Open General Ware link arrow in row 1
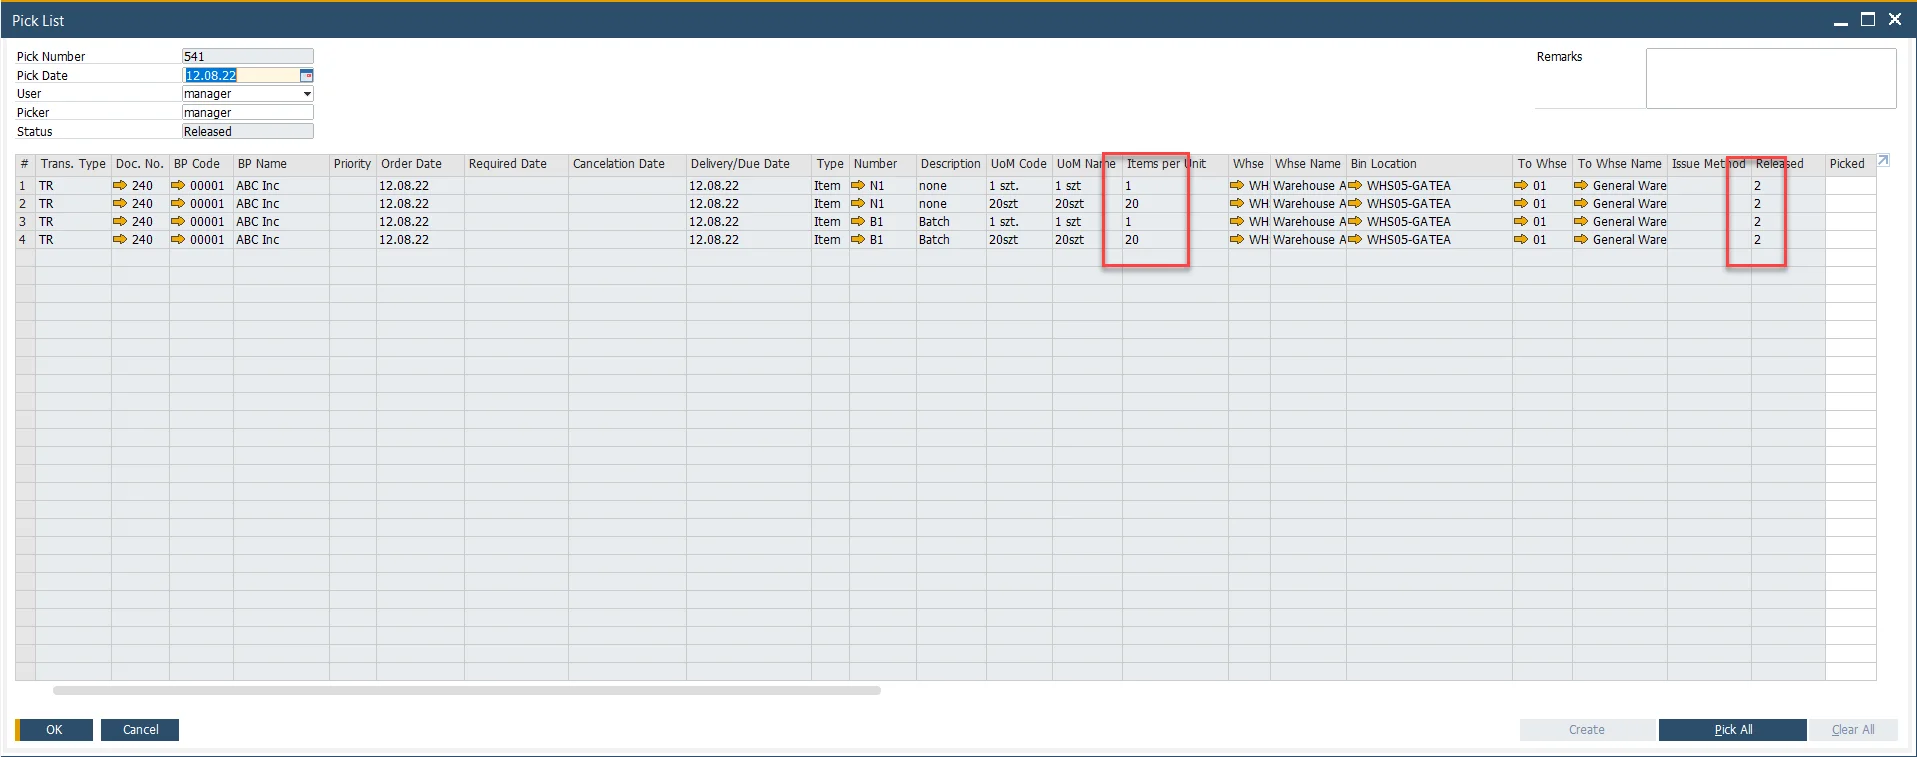Viewport: 1917px width, 757px height. [1581, 185]
